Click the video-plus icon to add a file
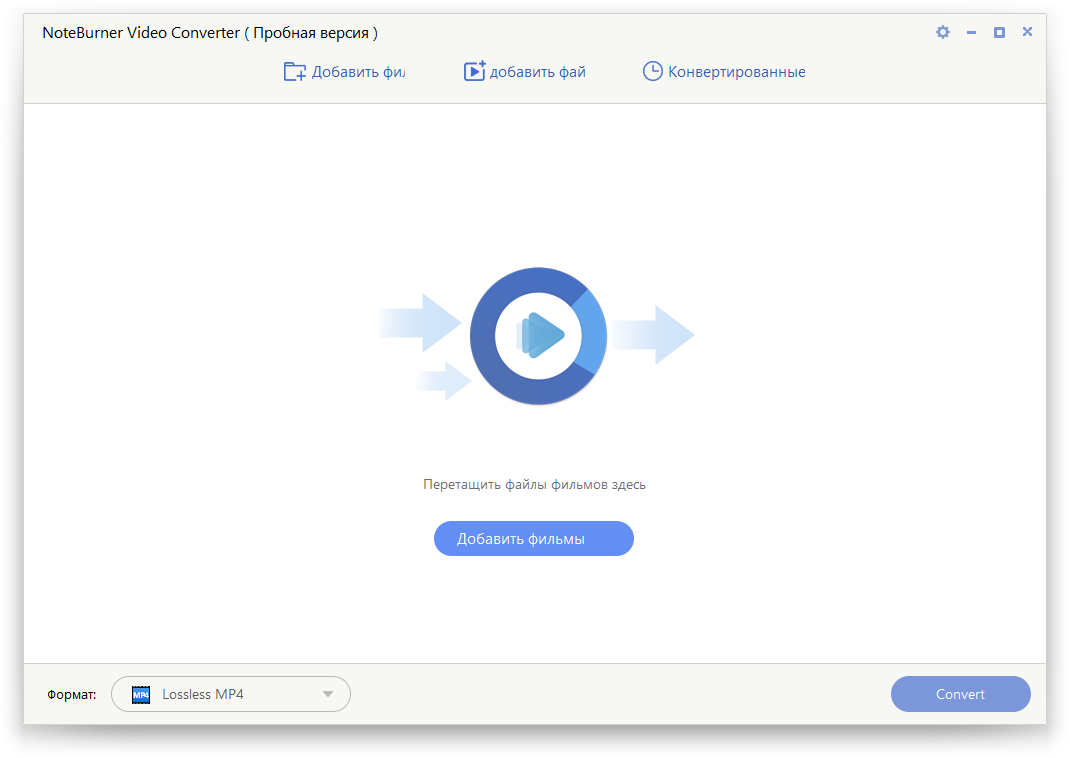 (474, 70)
